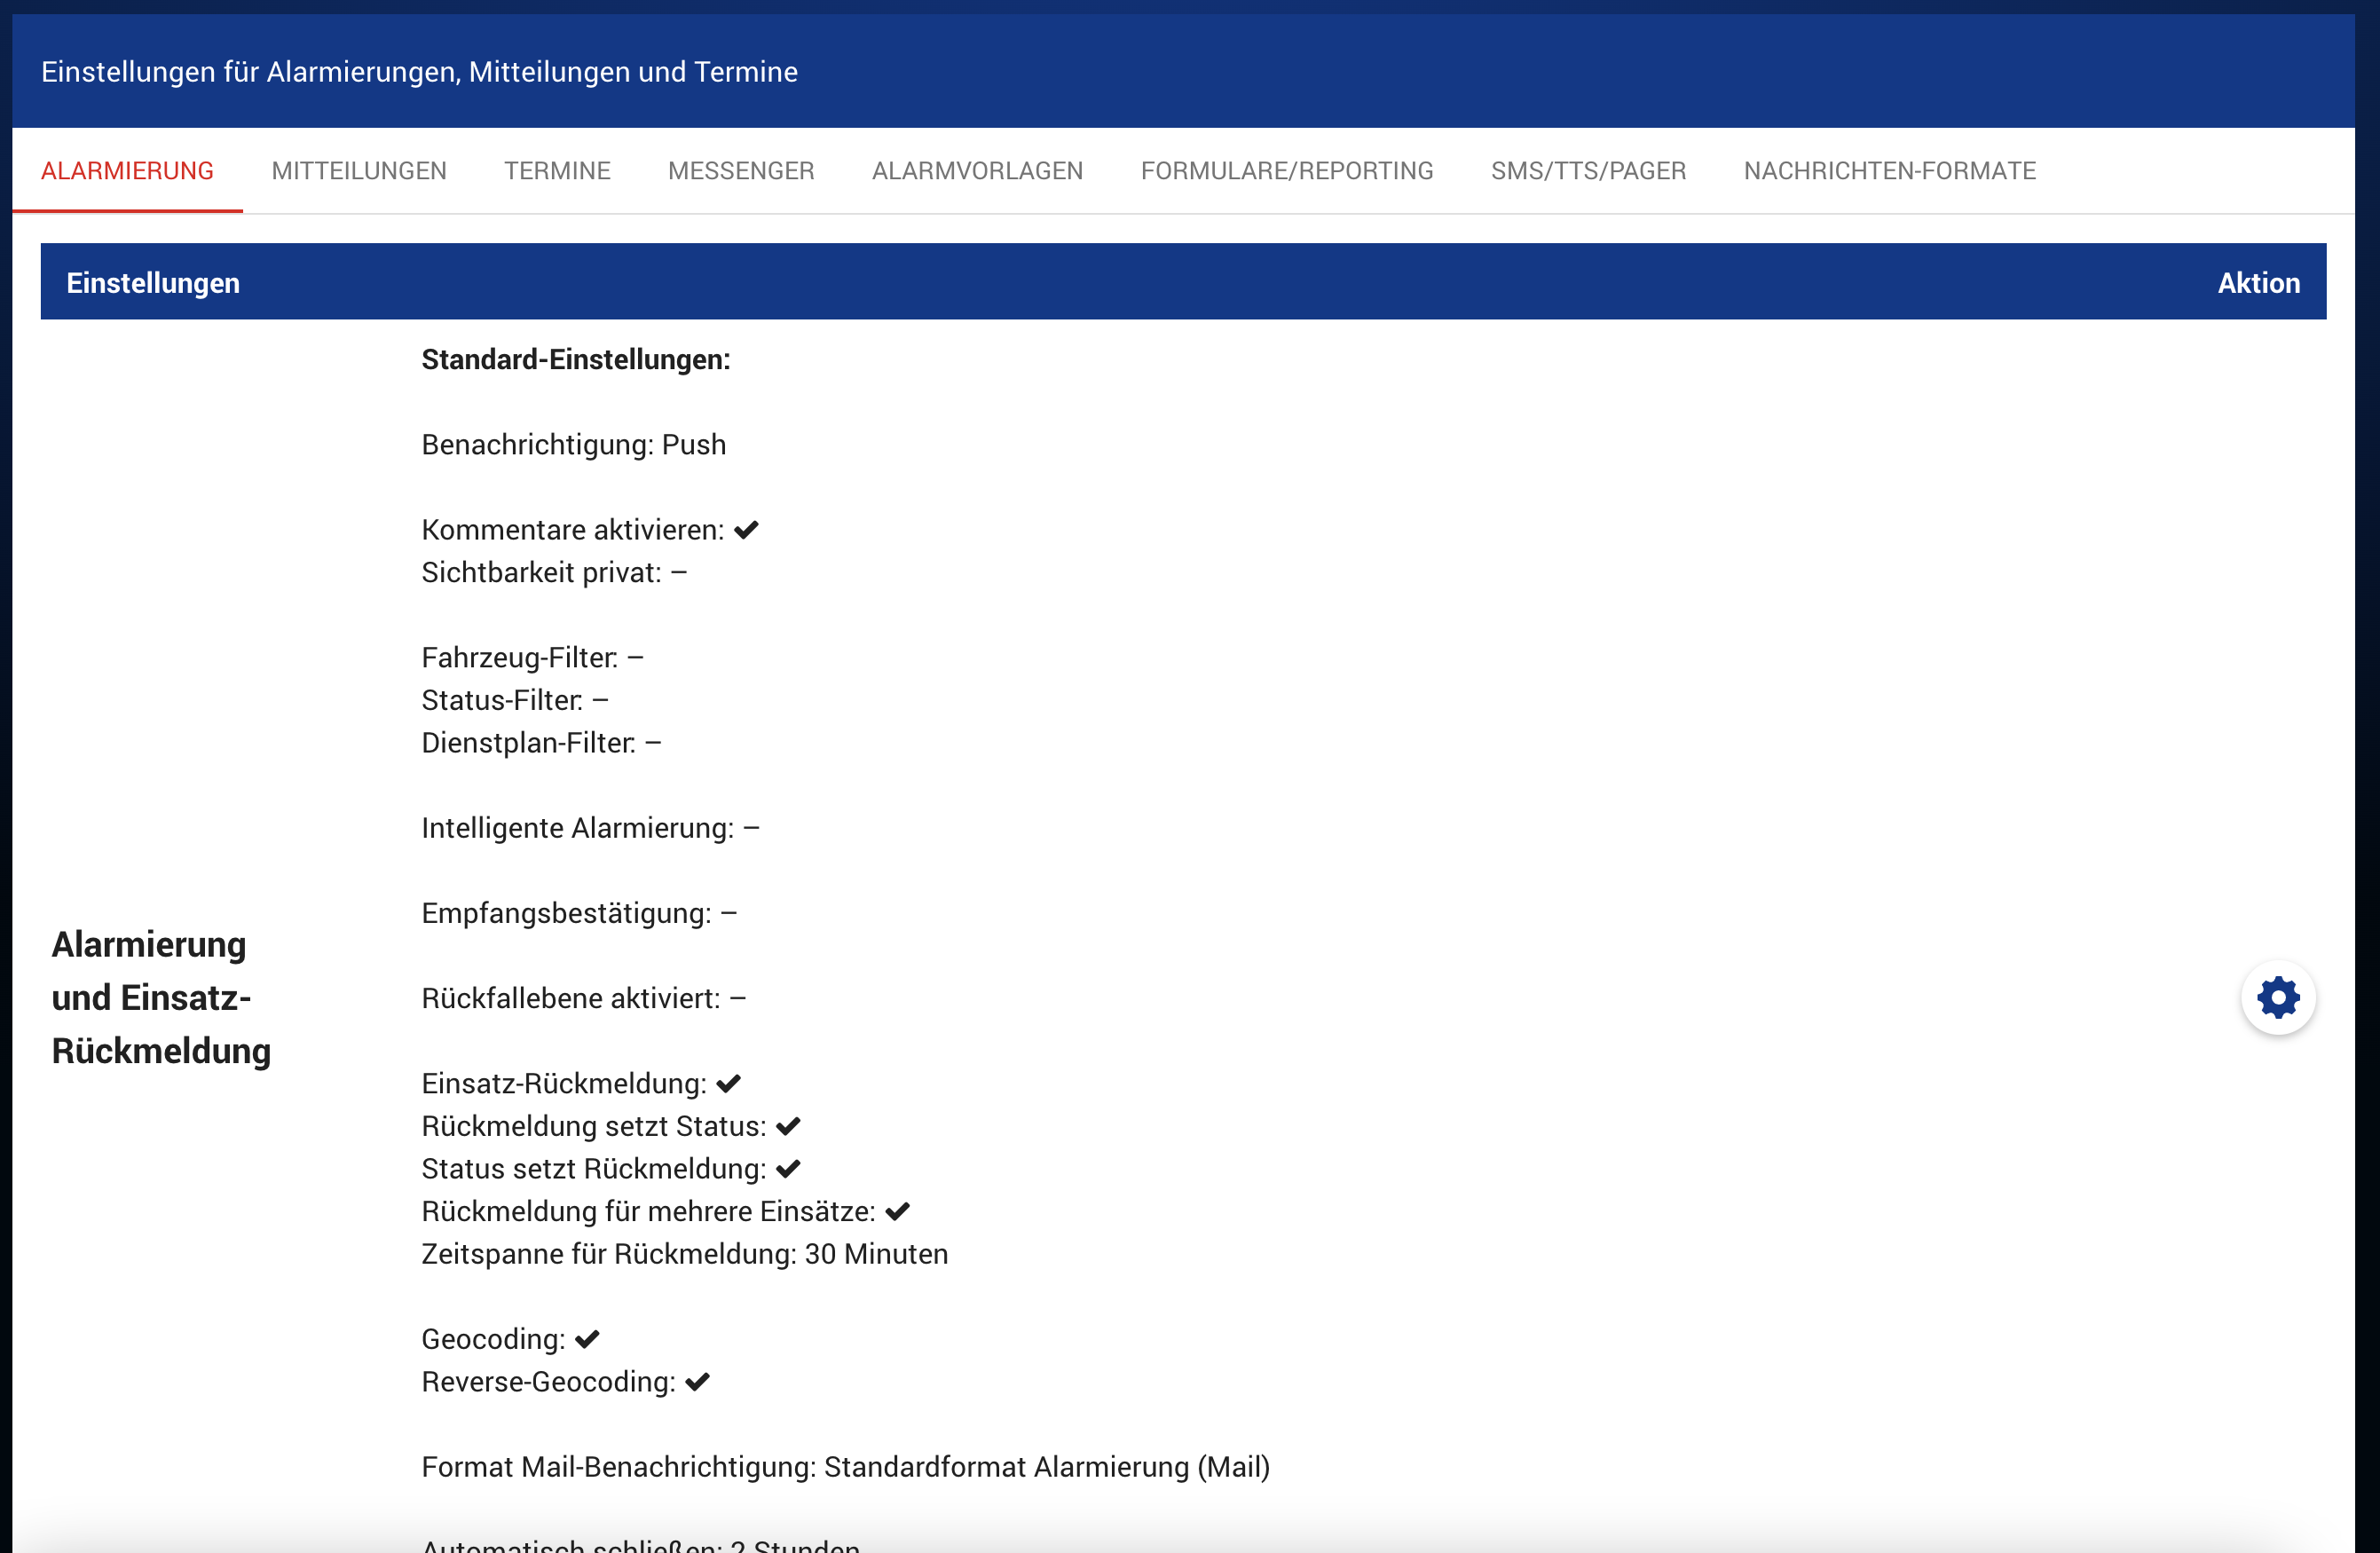
Task: Click checkmark beside Einsatz-Rückmeldung
Action: point(728,1083)
